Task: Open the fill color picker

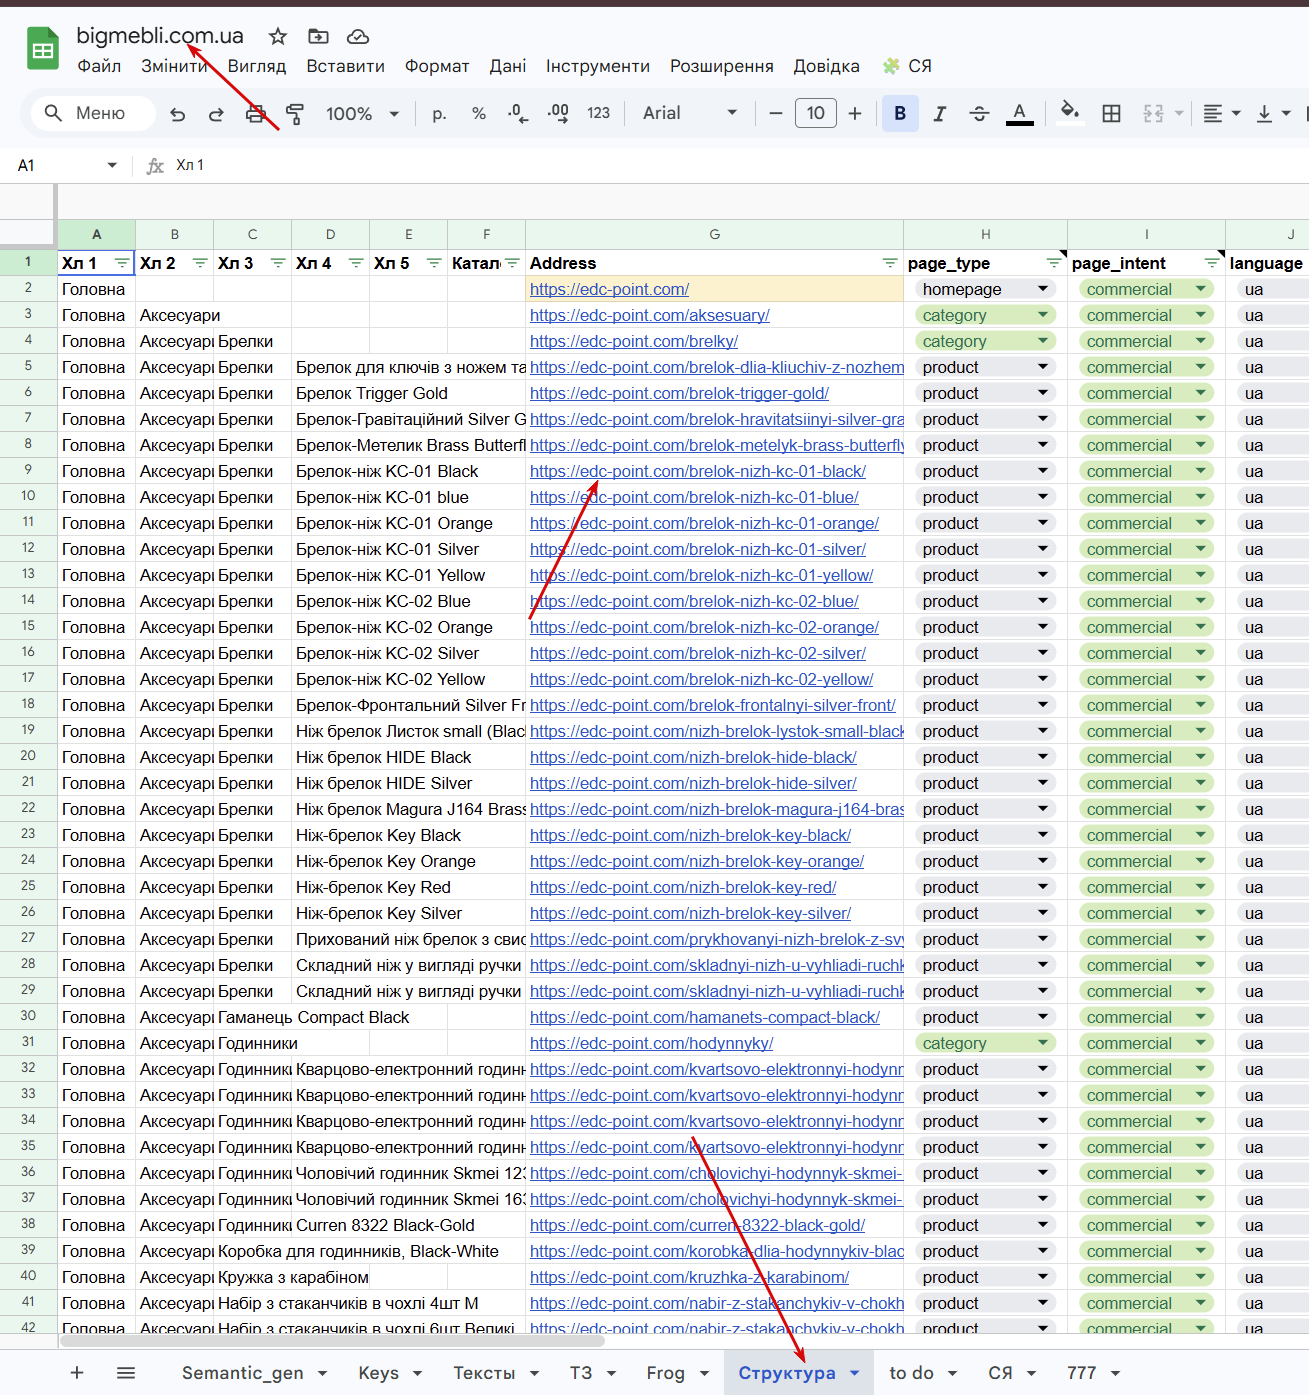Action: pos(1070,112)
